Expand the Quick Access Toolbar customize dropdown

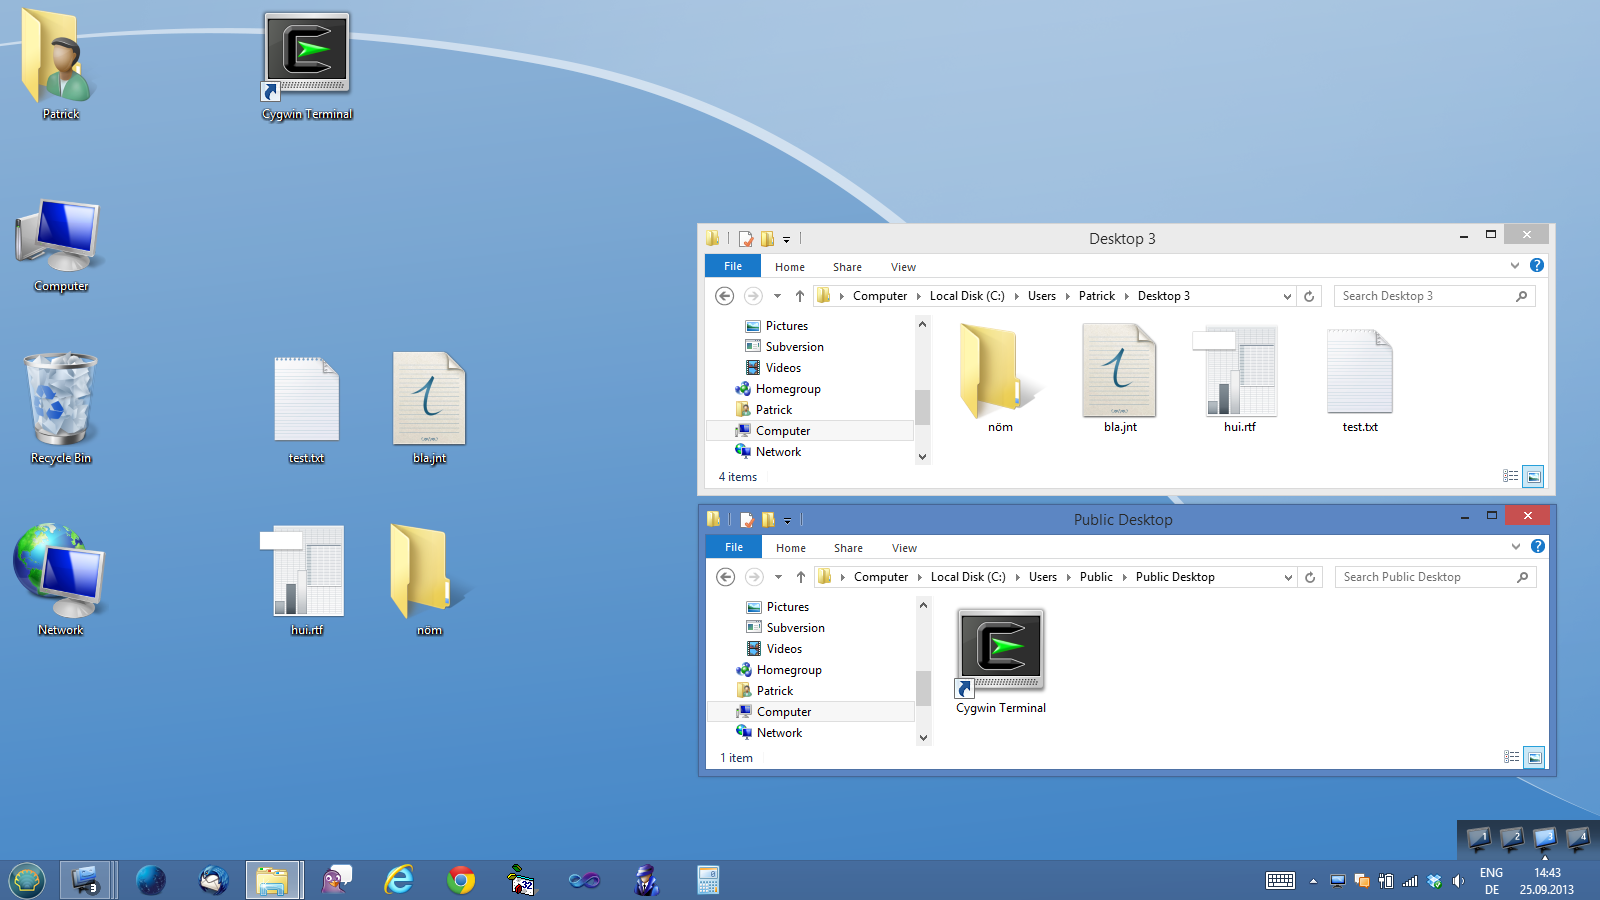pos(788,239)
